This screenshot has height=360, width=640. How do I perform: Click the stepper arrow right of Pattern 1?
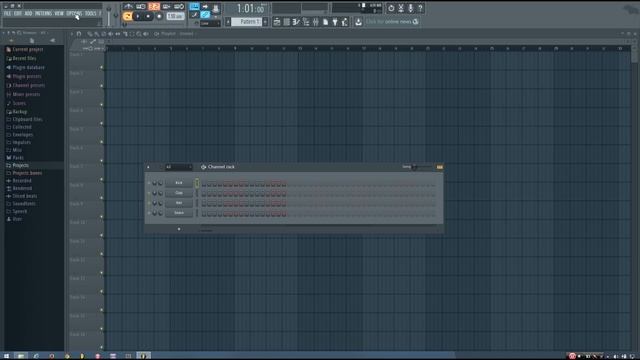point(265,22)
